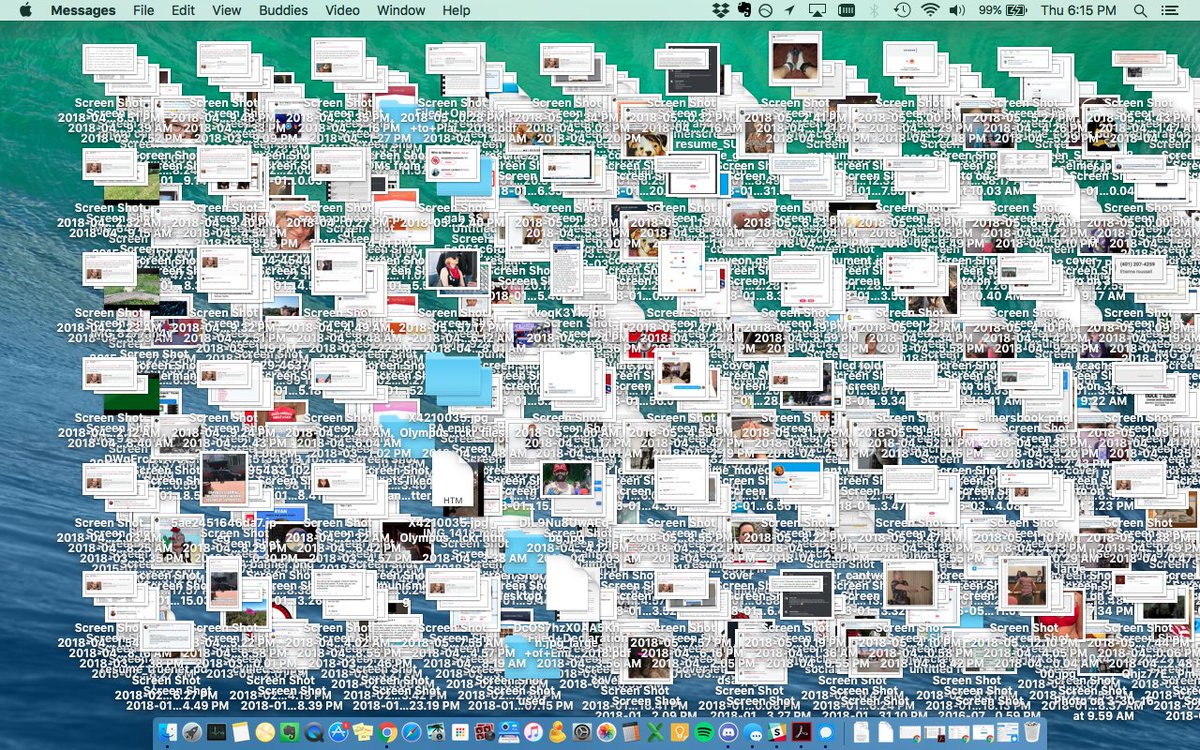Open the Help menu
1200x750 pixels.
tap(456, 10)
